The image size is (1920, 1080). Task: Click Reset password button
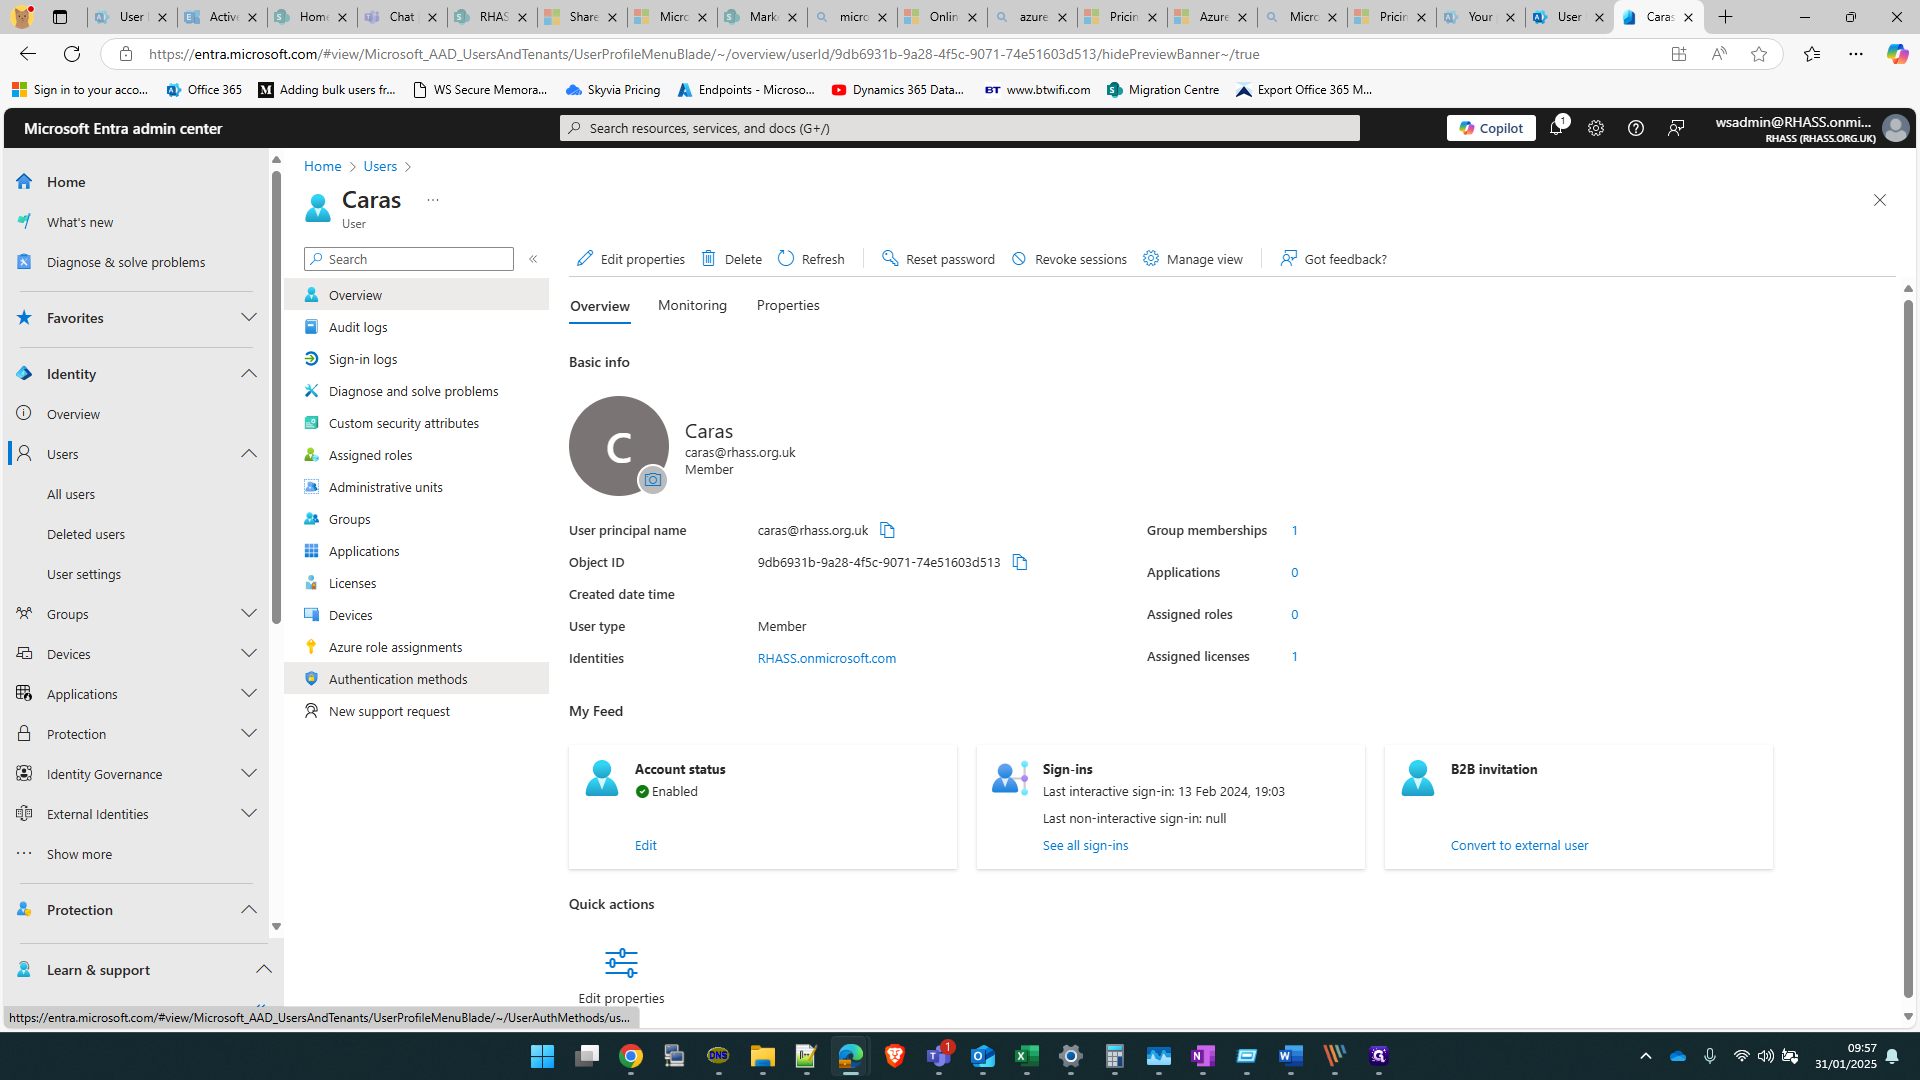coord(938,259)
